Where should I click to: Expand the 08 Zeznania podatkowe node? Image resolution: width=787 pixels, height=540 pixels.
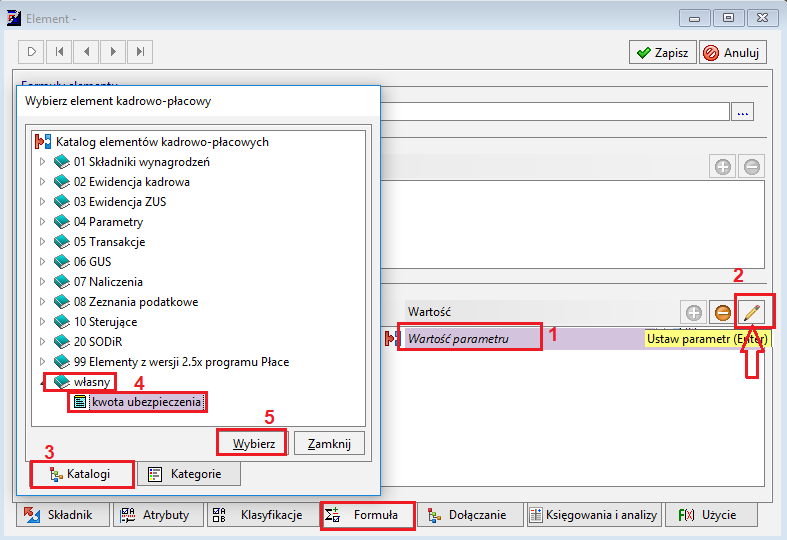tap(42, 302)
